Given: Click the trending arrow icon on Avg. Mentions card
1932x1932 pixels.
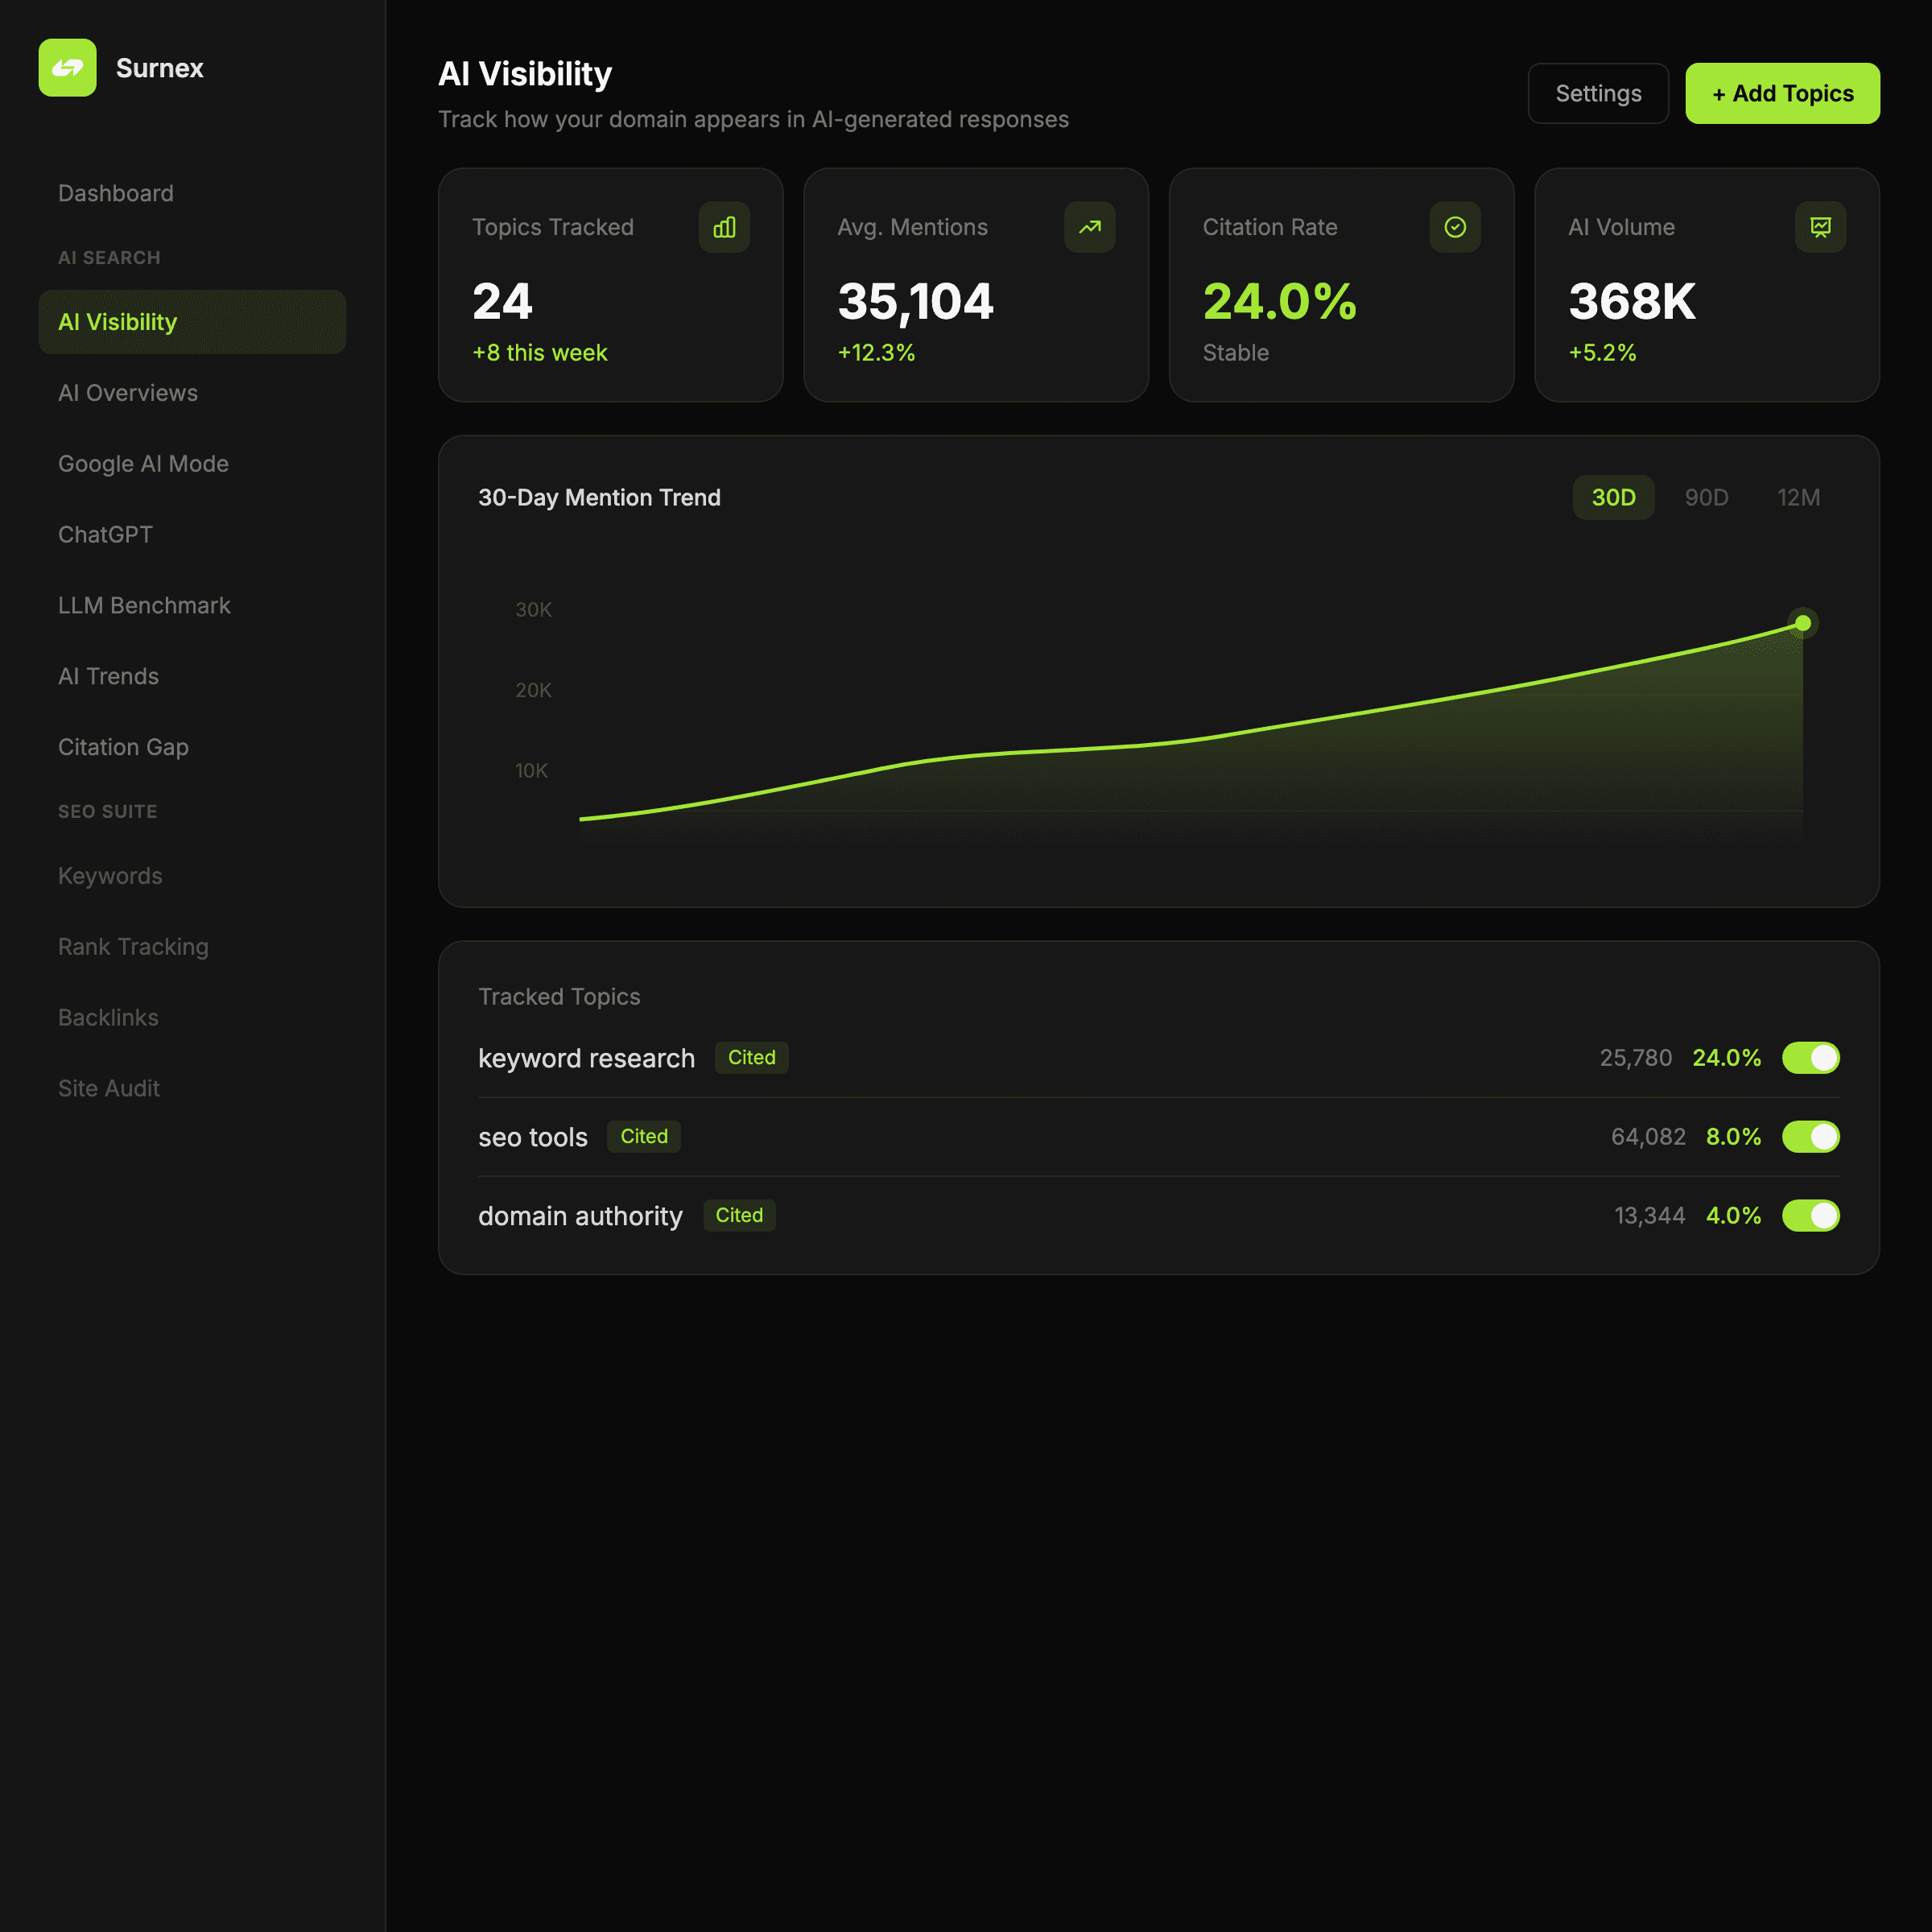Looking at the screenshot, I should coord(1089,227).
